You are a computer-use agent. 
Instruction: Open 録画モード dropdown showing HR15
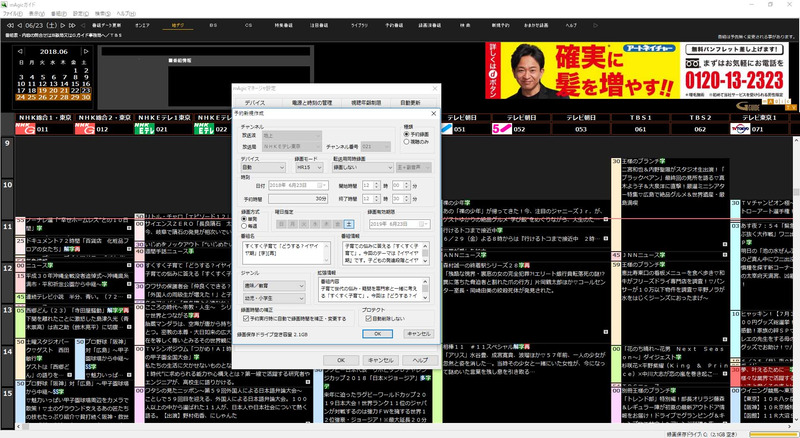pyautogui.click(x=309, y=167)
